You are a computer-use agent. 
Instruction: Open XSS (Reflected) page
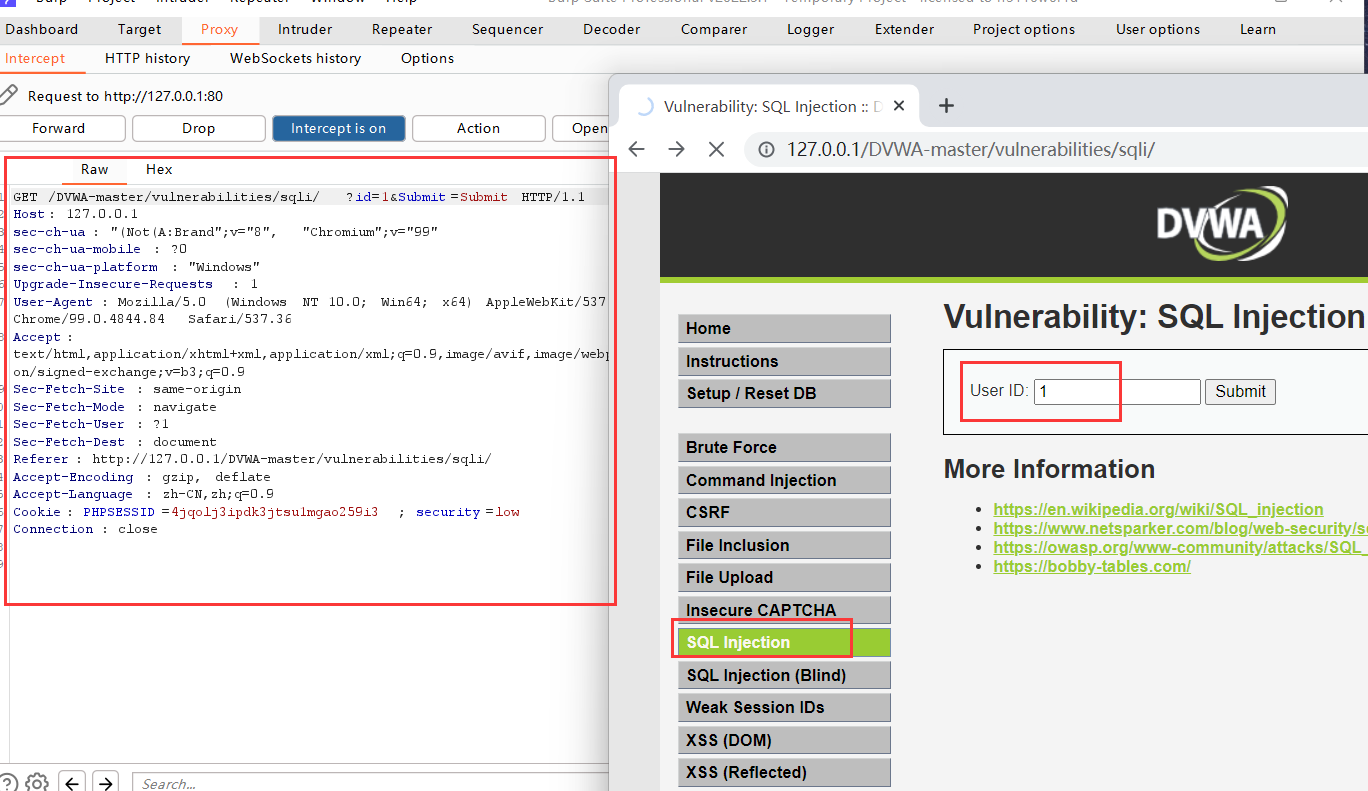coord(784,772)
